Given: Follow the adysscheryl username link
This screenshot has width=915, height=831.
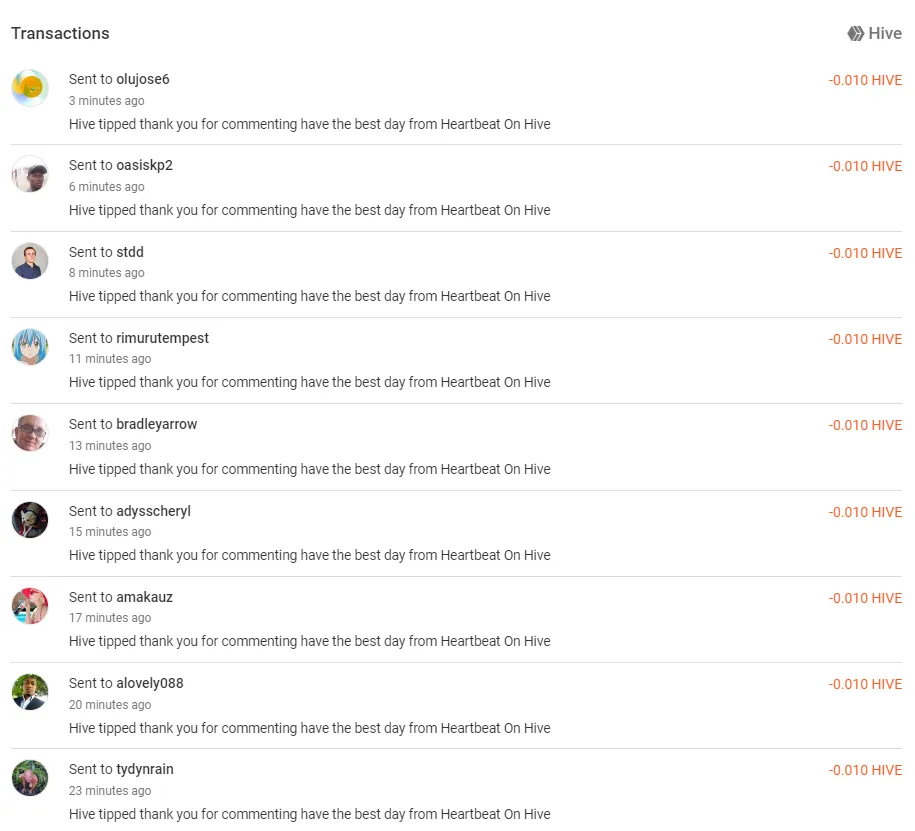Looking at the screenshot, I should point(153,511).
